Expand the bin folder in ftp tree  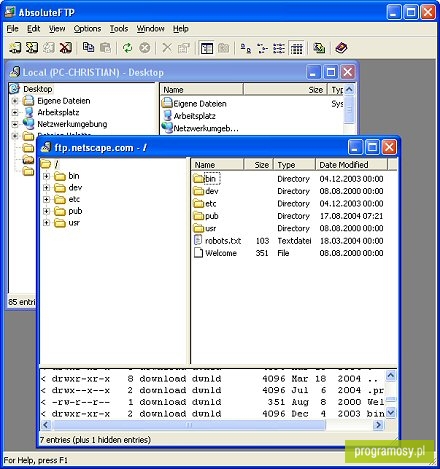pyautogui.click(x=46, y=176)
